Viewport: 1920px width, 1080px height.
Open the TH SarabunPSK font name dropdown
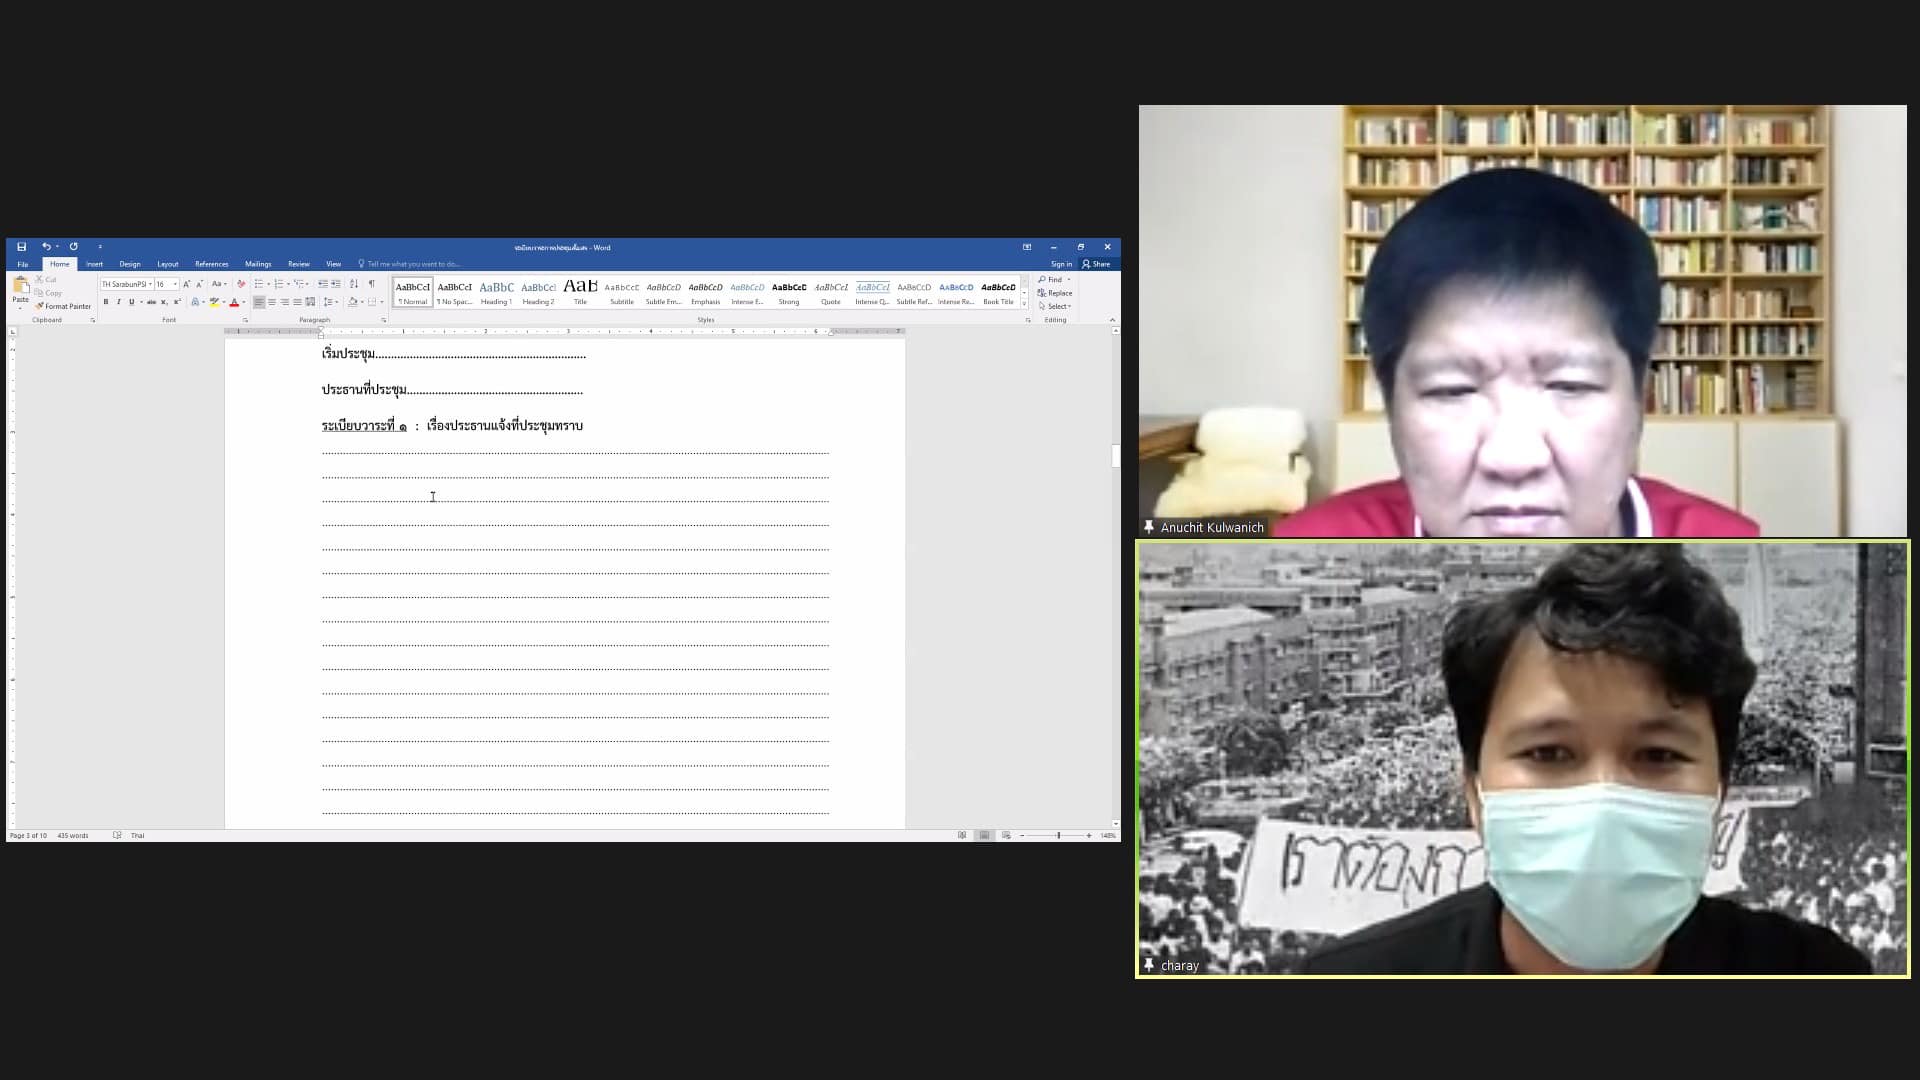click(150, 285)
